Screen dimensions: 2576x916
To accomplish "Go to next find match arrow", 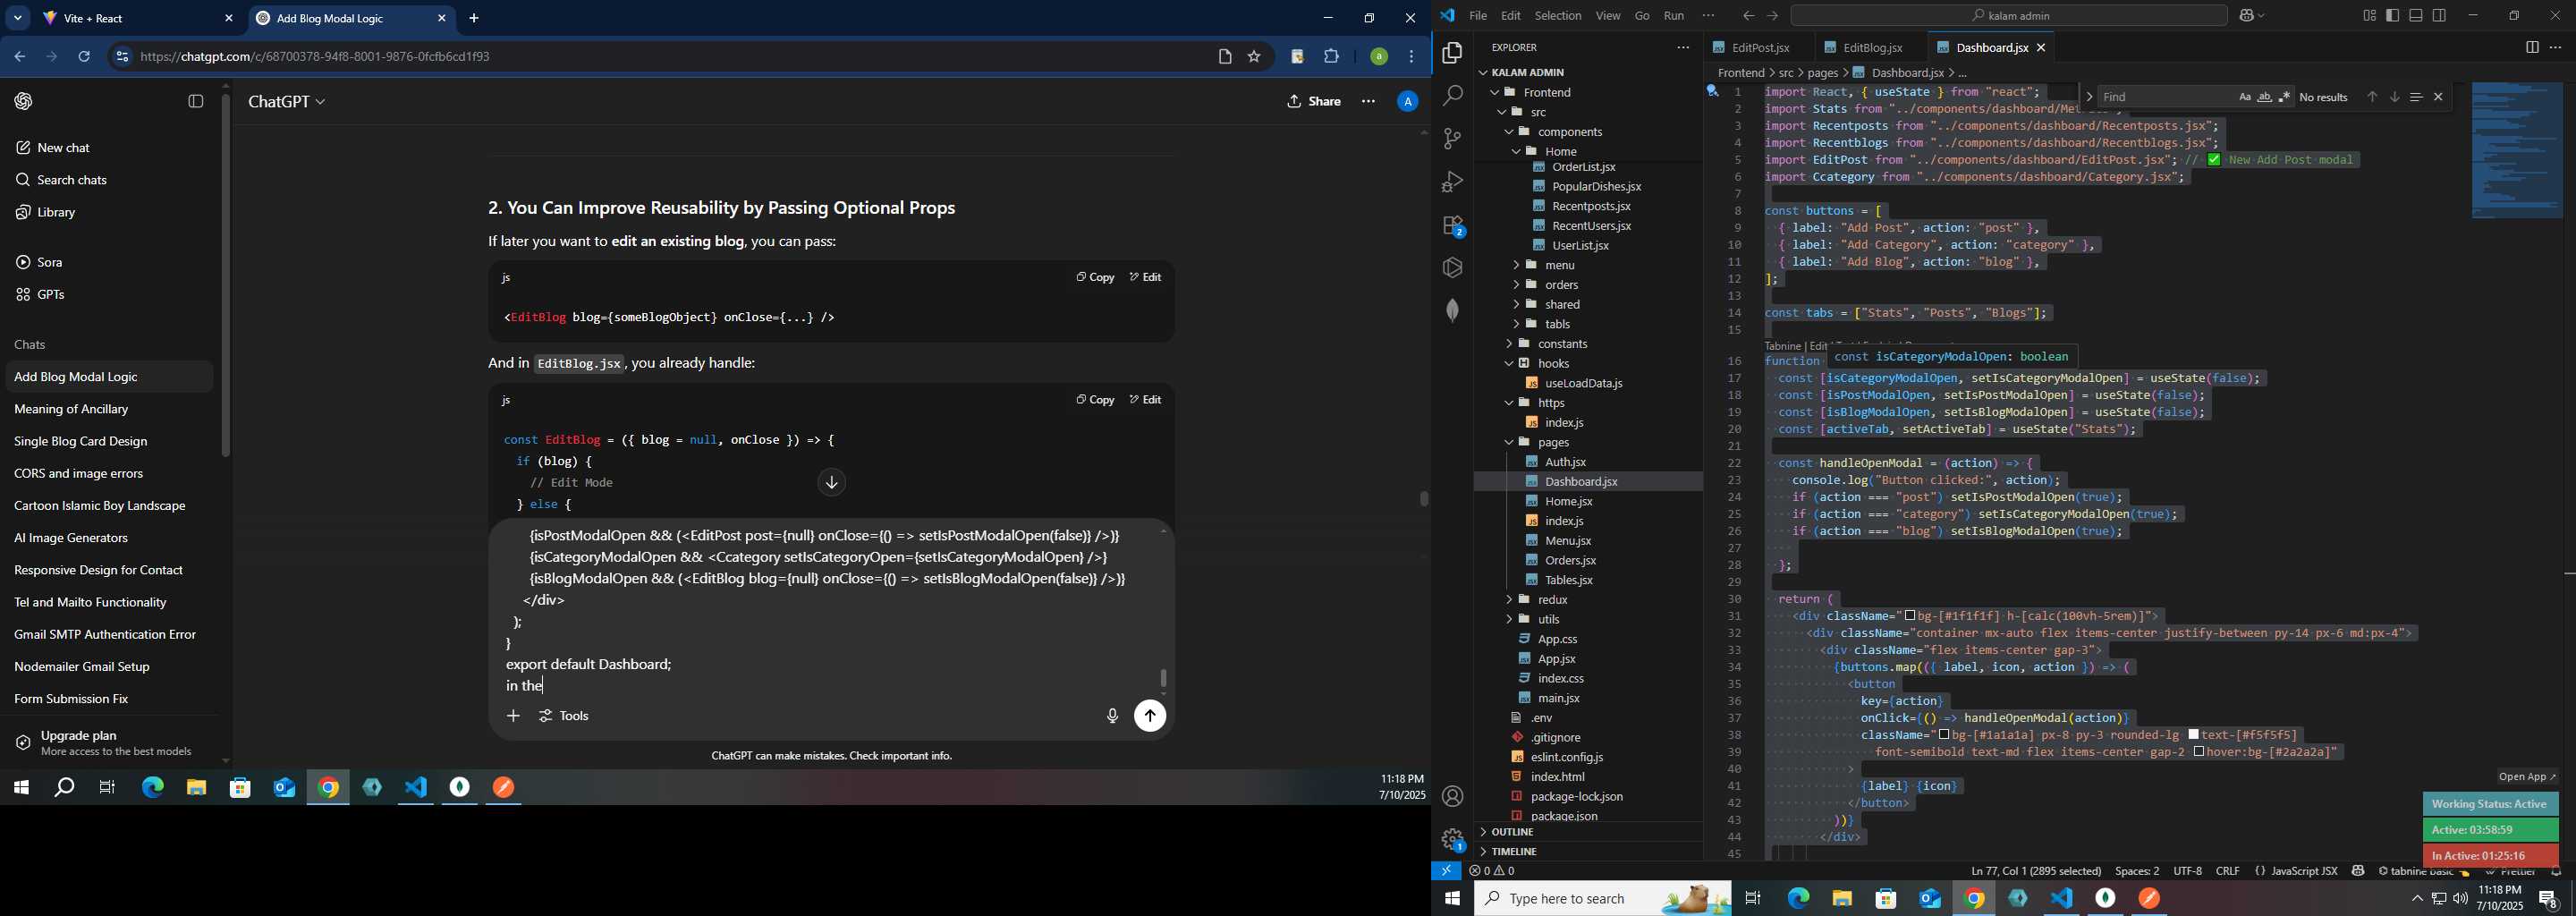I will (2394, 97).
